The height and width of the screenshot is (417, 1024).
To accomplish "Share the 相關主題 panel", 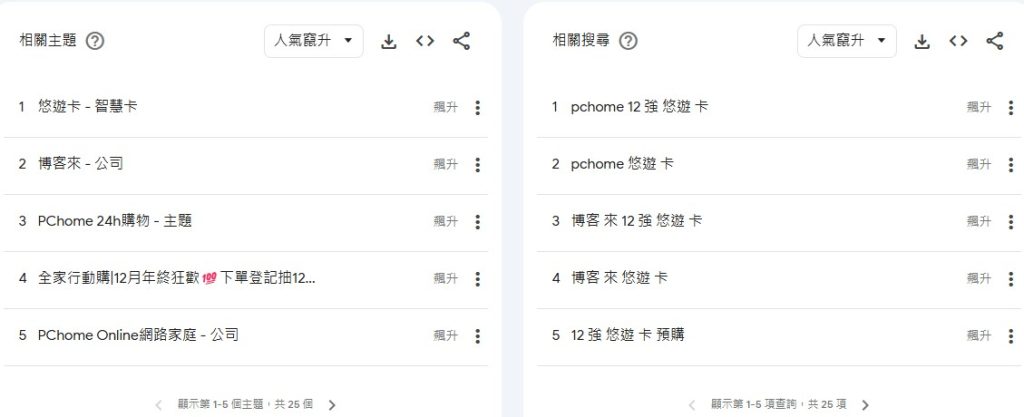I will coord(461,41).
